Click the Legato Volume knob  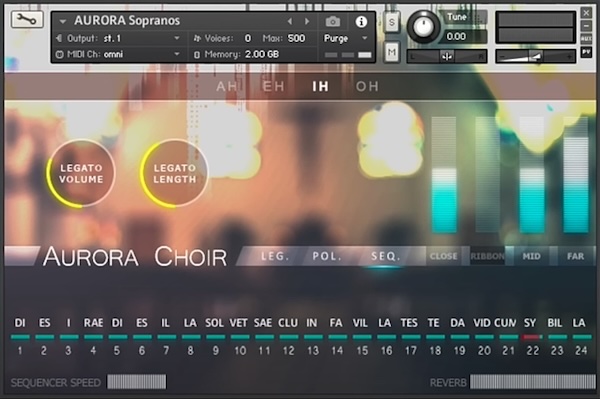tap(81, 174)
